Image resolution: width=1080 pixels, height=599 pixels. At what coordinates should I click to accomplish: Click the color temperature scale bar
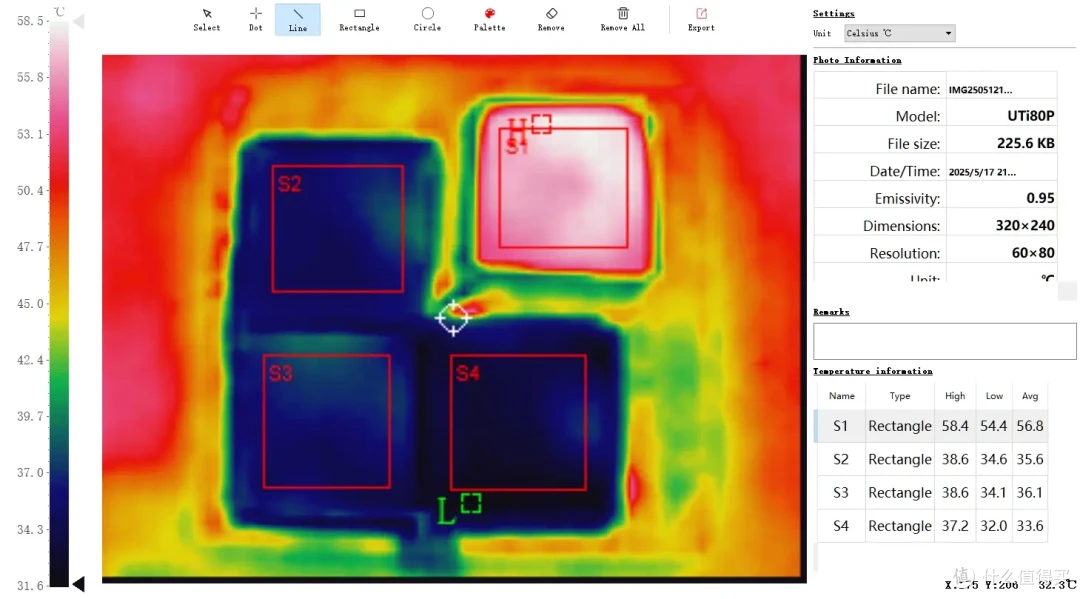click(59, 303)
